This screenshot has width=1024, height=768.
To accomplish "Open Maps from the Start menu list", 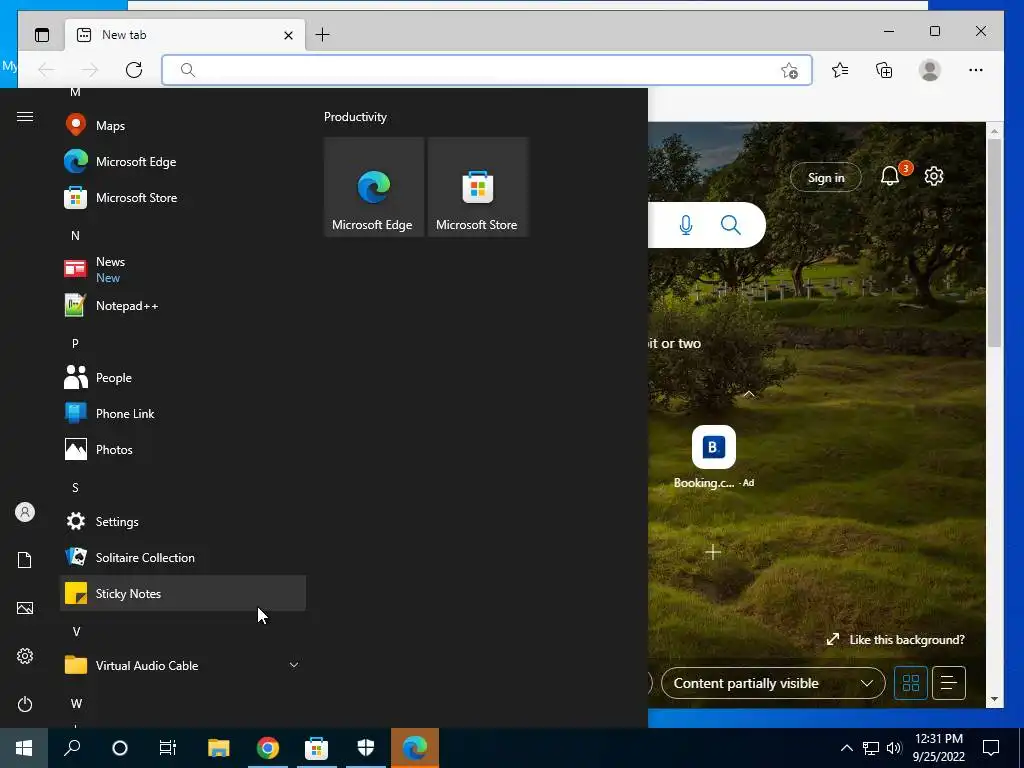I will [x=183, y=125].
